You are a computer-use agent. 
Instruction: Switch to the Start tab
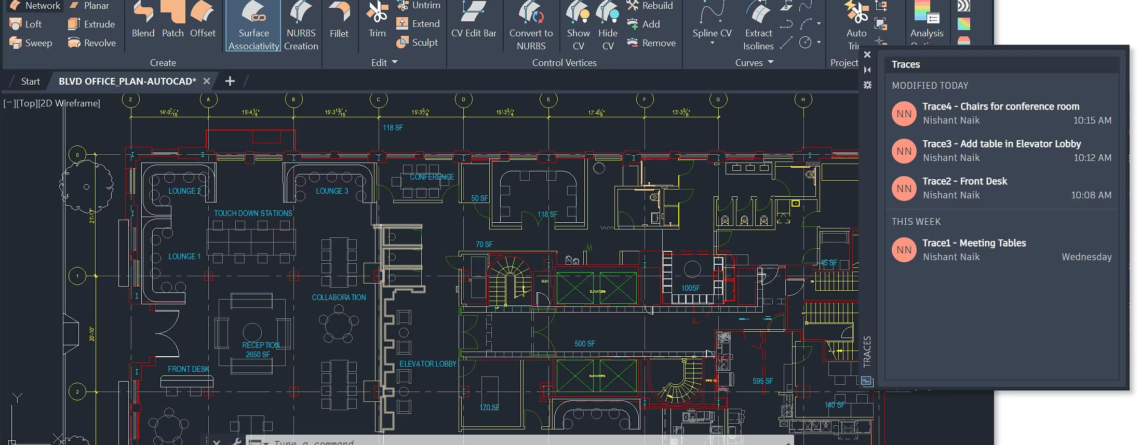[x=30, y=81]
